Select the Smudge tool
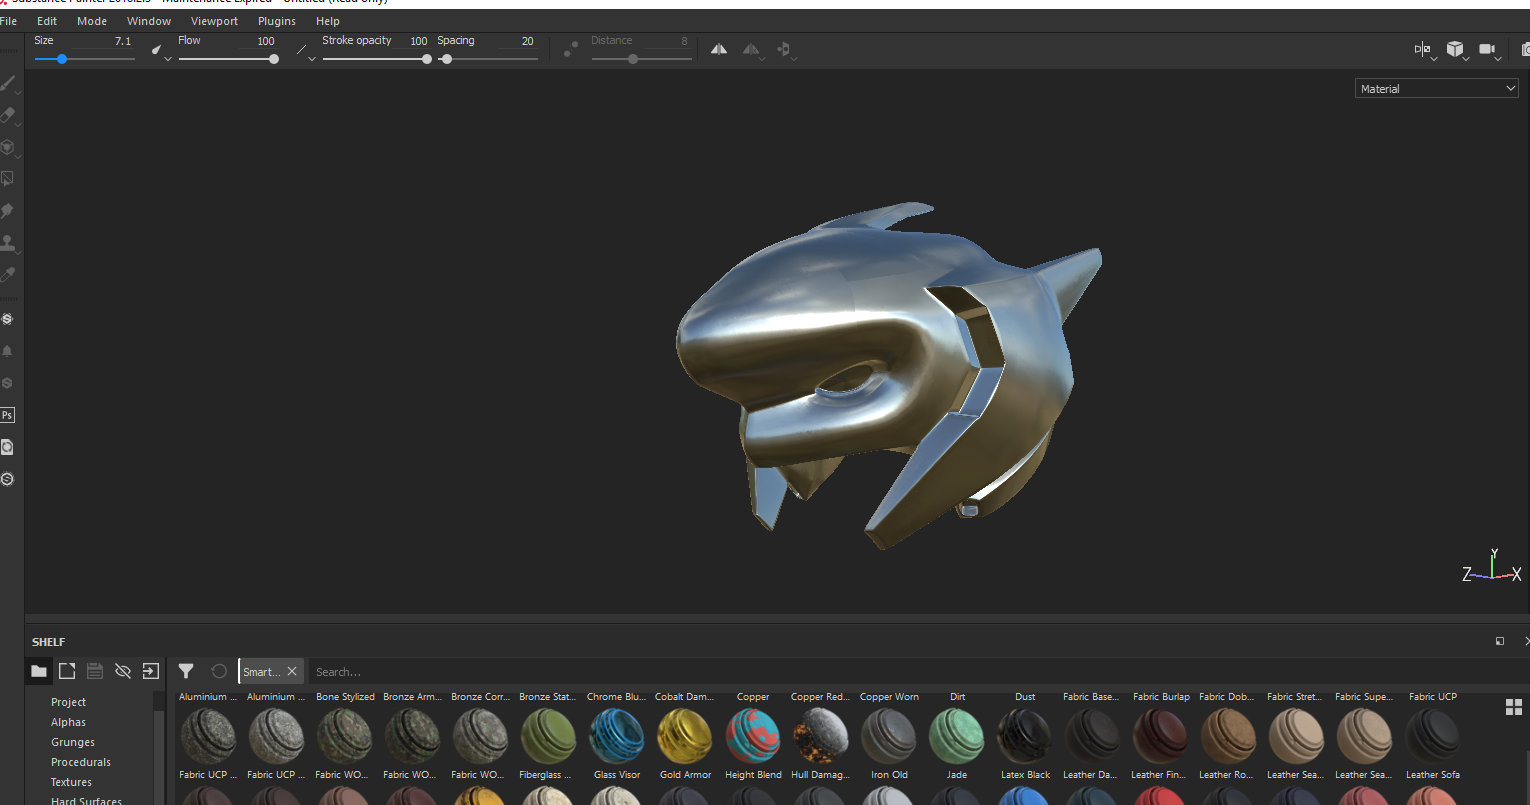The width and height of the screenshot is (1530, 805). tap(8, 211)
